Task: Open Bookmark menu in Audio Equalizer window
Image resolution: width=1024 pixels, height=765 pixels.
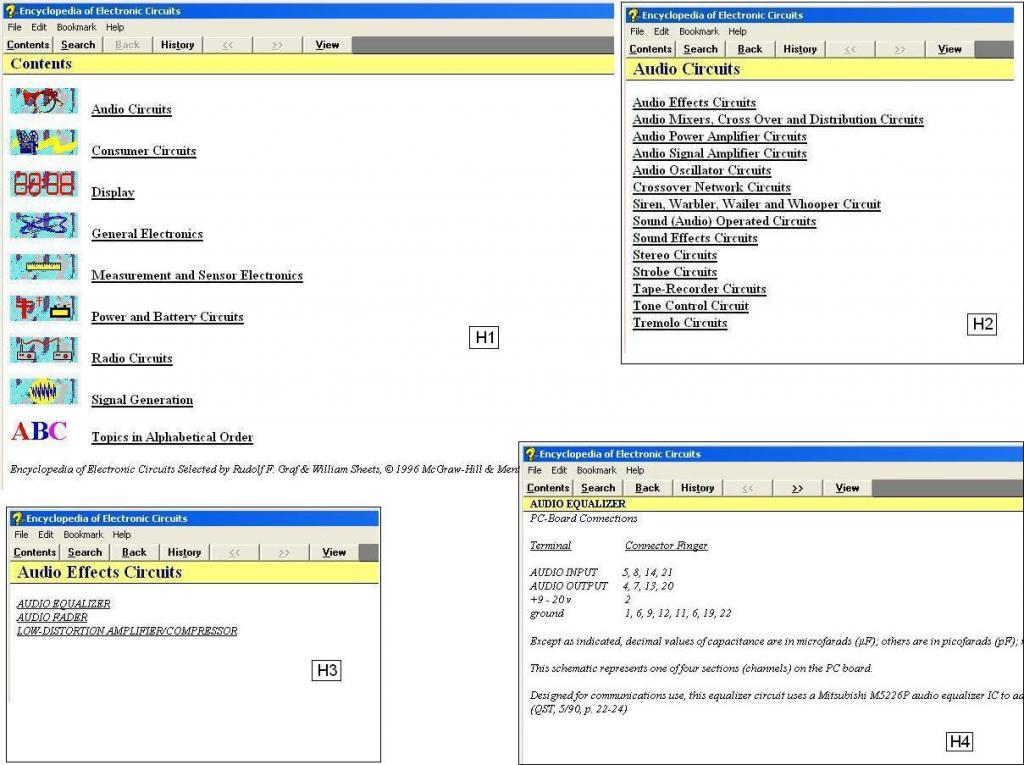Action: pos(596,470)
